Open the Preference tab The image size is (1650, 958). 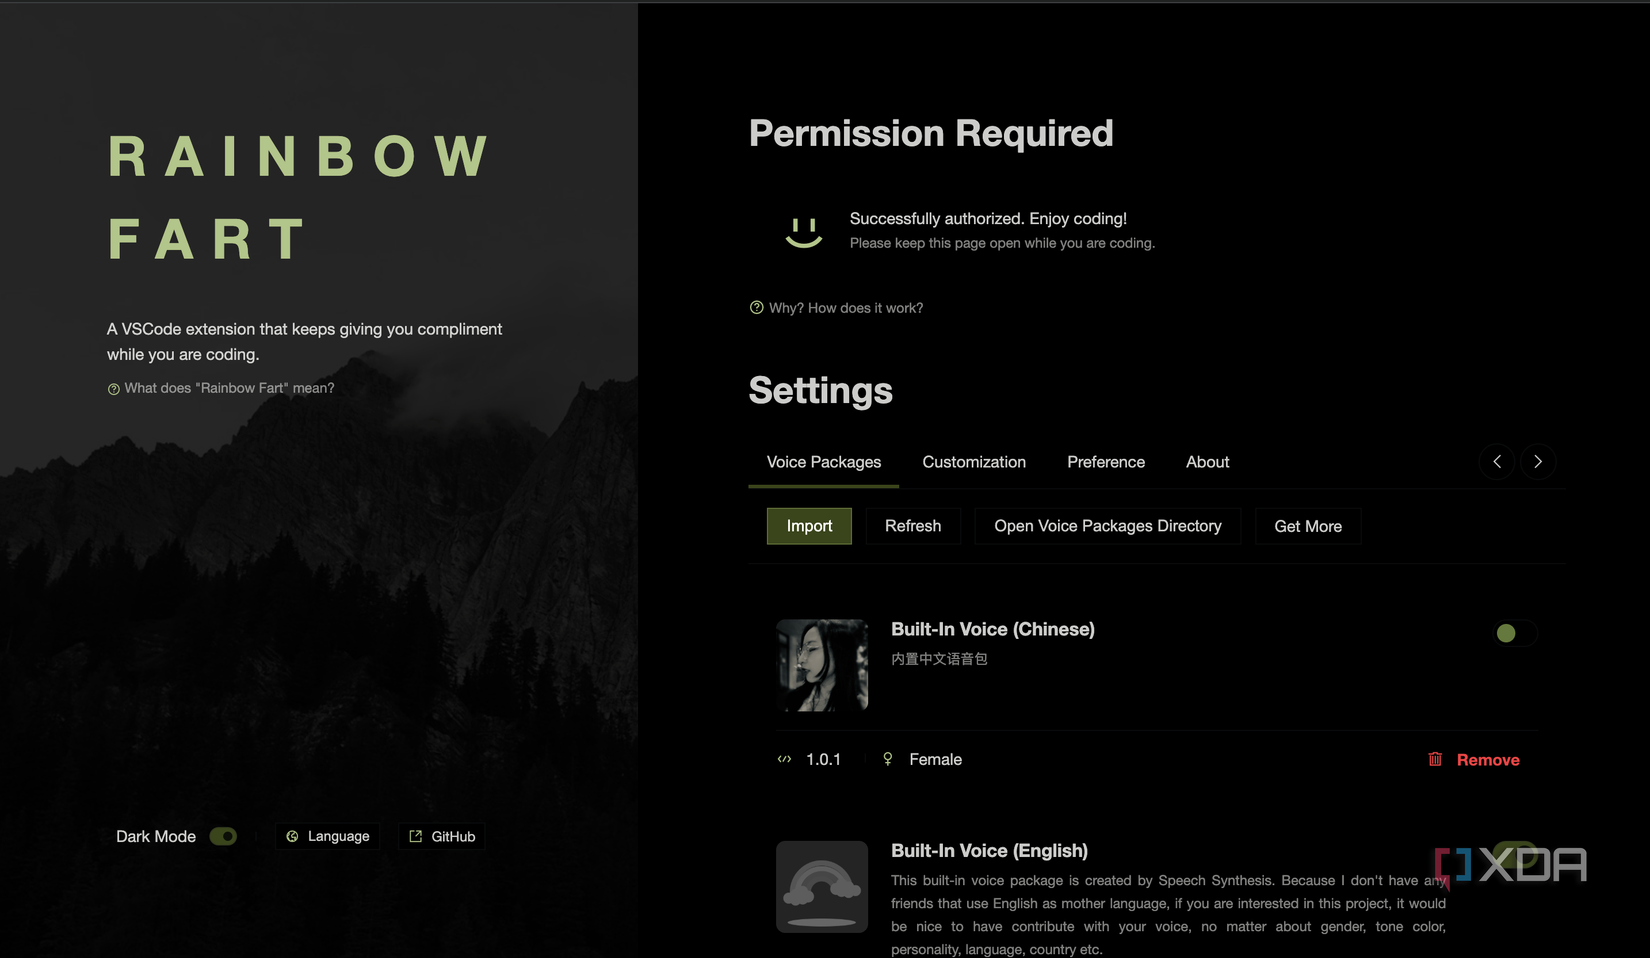coord(1106,462)
